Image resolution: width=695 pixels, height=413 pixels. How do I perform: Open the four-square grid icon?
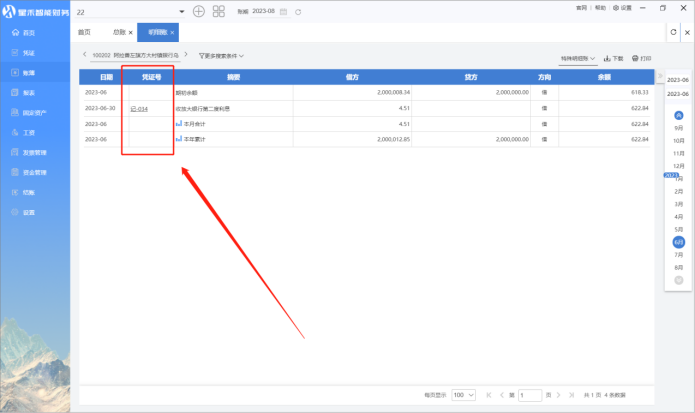219,11
